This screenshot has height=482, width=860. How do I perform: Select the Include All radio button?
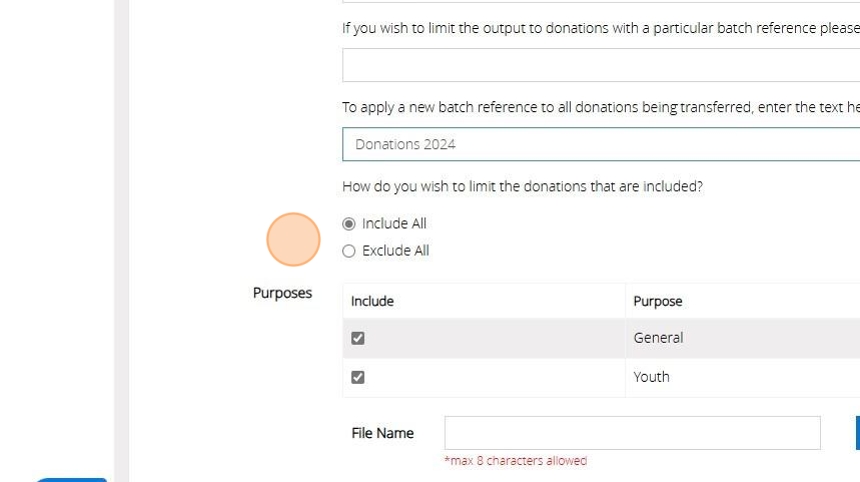click(x=349, y=224)
